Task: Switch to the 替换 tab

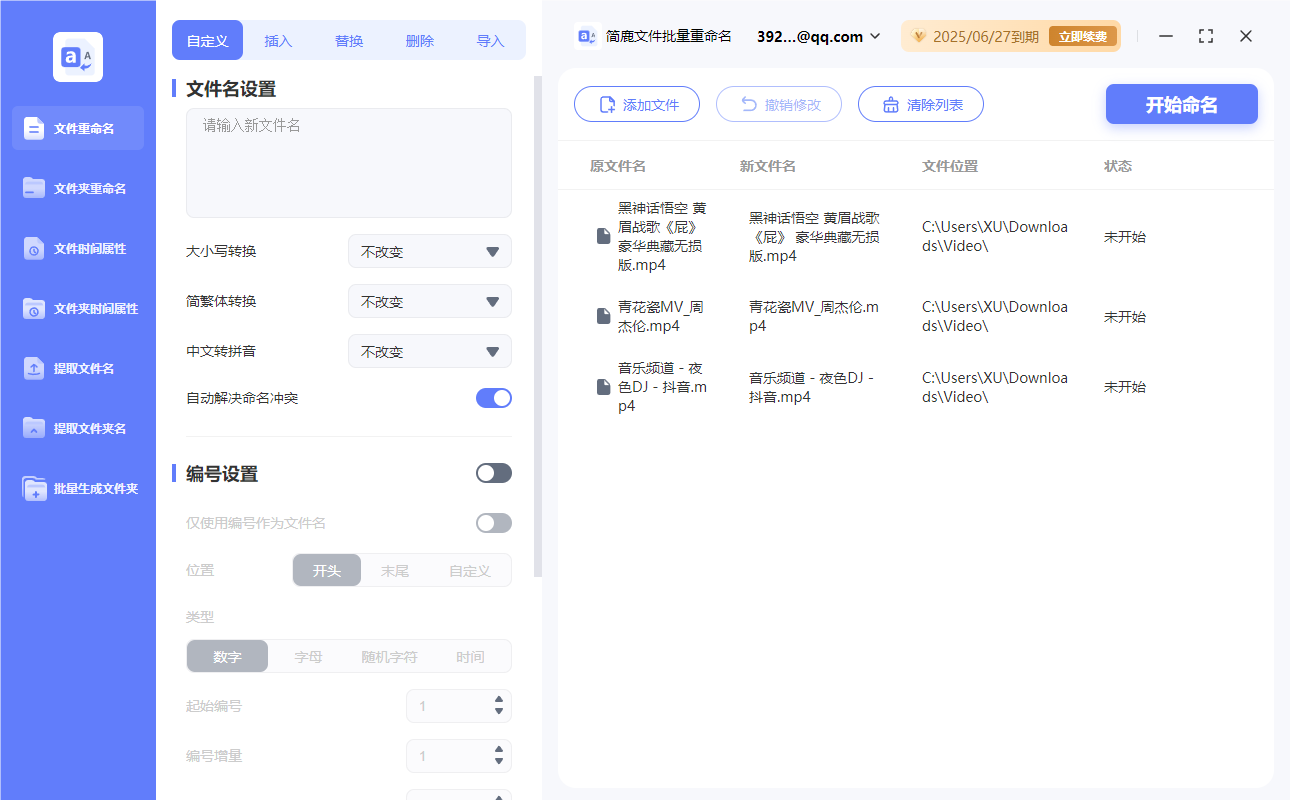Action: coord(349,40)
